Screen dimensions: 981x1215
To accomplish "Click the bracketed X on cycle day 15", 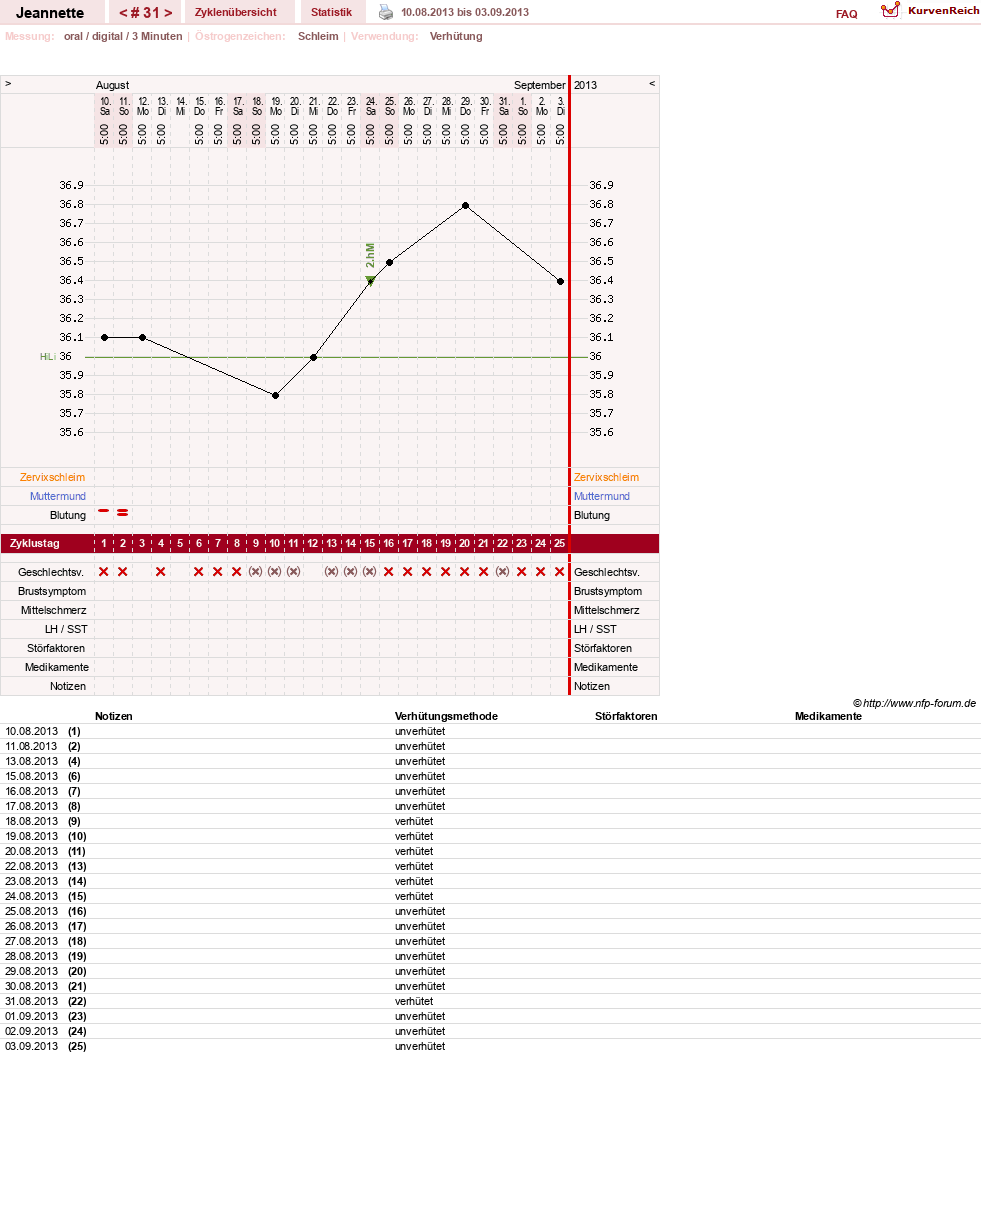I will 370,571.
